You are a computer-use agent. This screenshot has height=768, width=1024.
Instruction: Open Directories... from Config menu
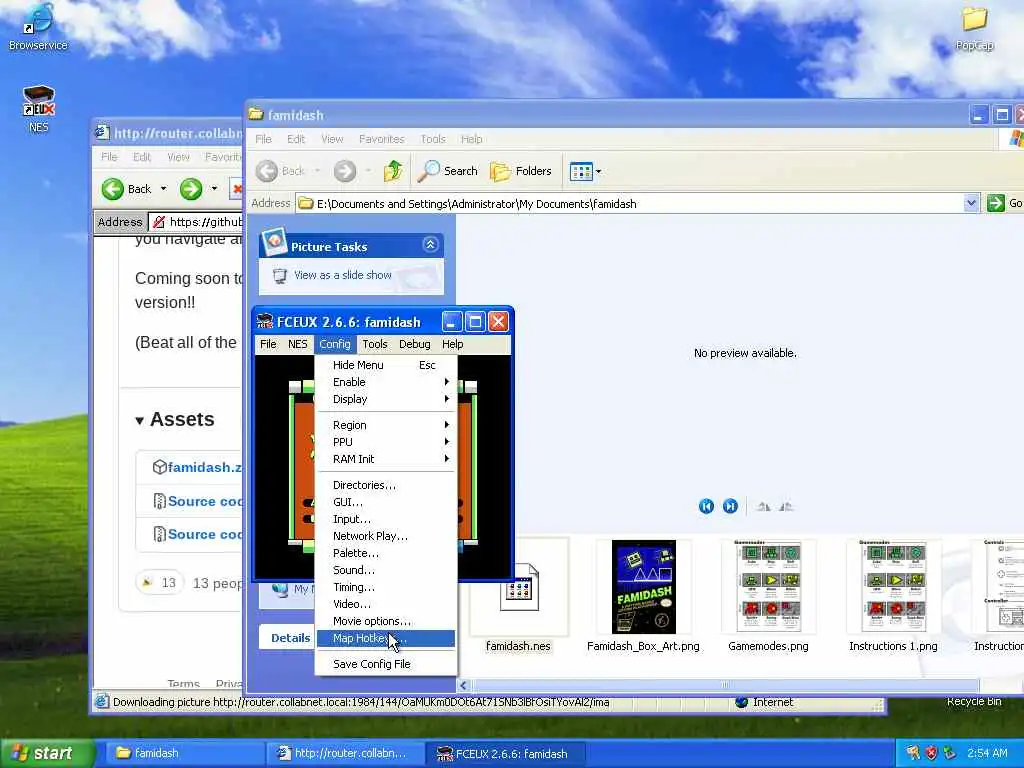click(385, 485)
